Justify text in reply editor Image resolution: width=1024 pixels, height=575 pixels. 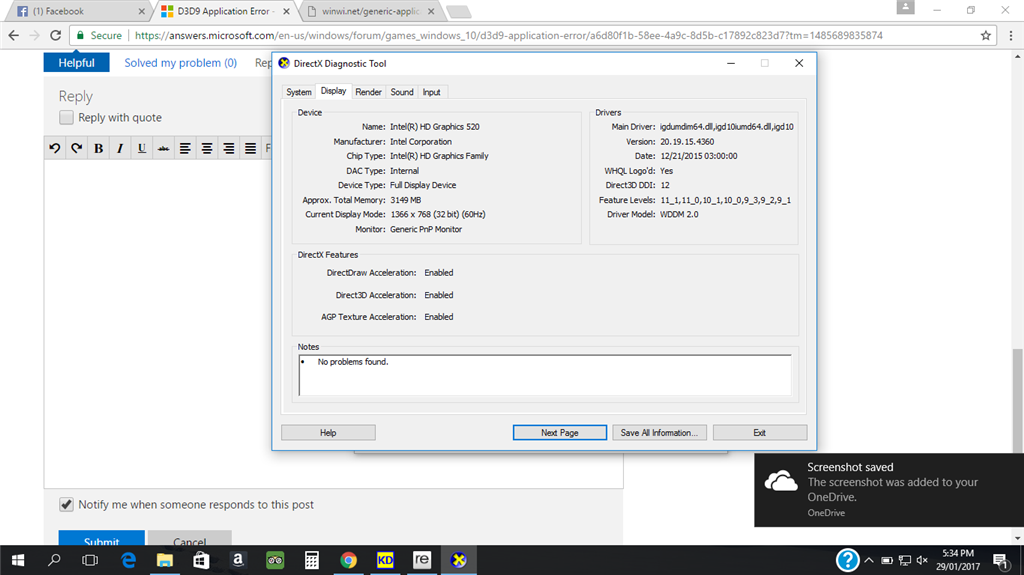point(250,148)
